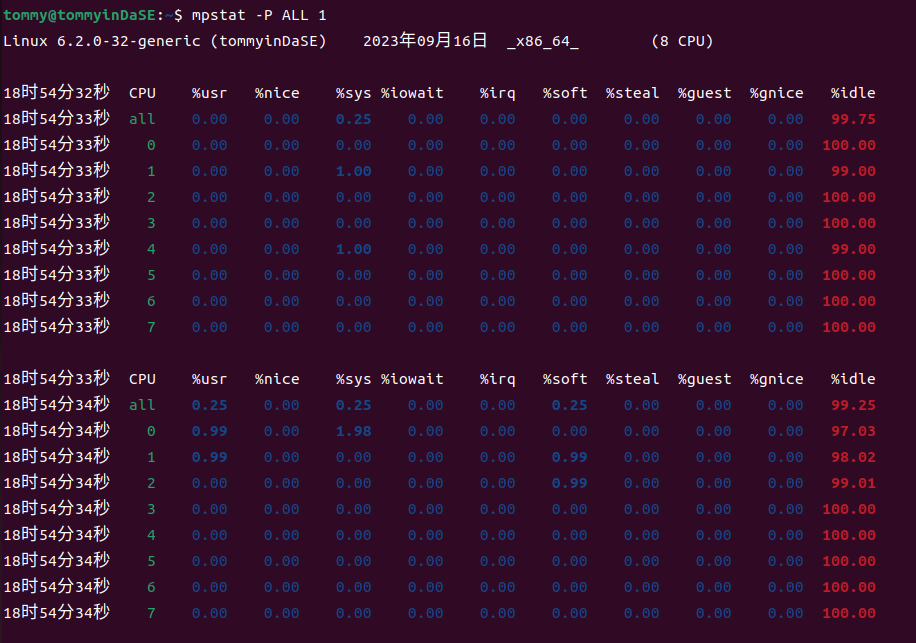Click '%idle' header in the 18时54分32秒 row
This screenshot has width=916, height=643.
coord(853,93)
